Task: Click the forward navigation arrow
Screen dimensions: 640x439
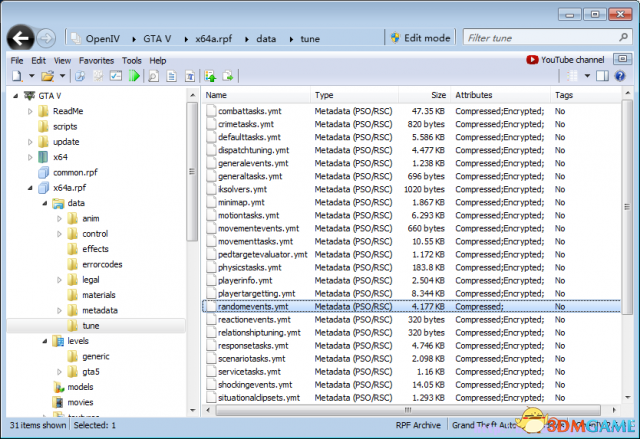Action: pyautogui.click(x=46, y=38)
